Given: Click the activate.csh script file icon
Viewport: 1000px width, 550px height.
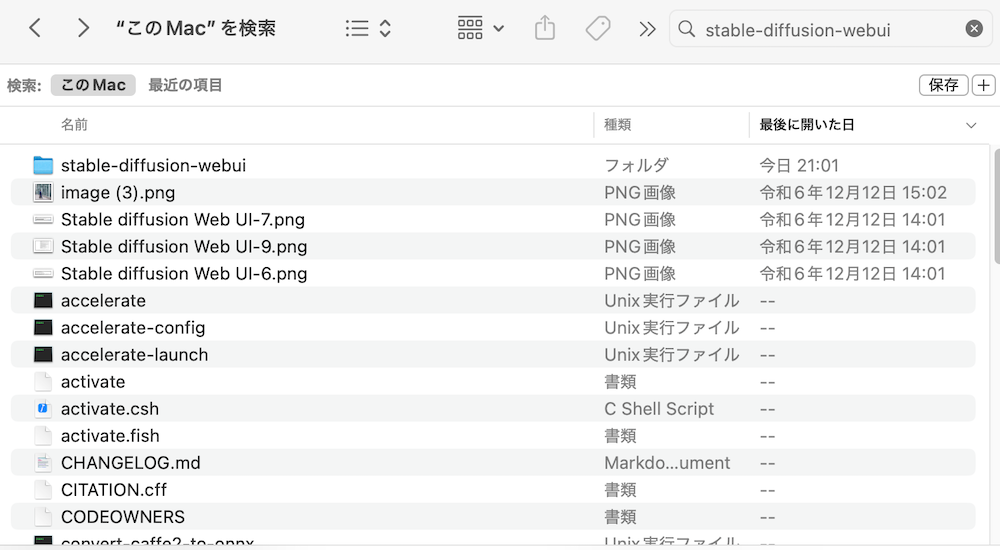Looking at the screenshot, I should (43, 409).
